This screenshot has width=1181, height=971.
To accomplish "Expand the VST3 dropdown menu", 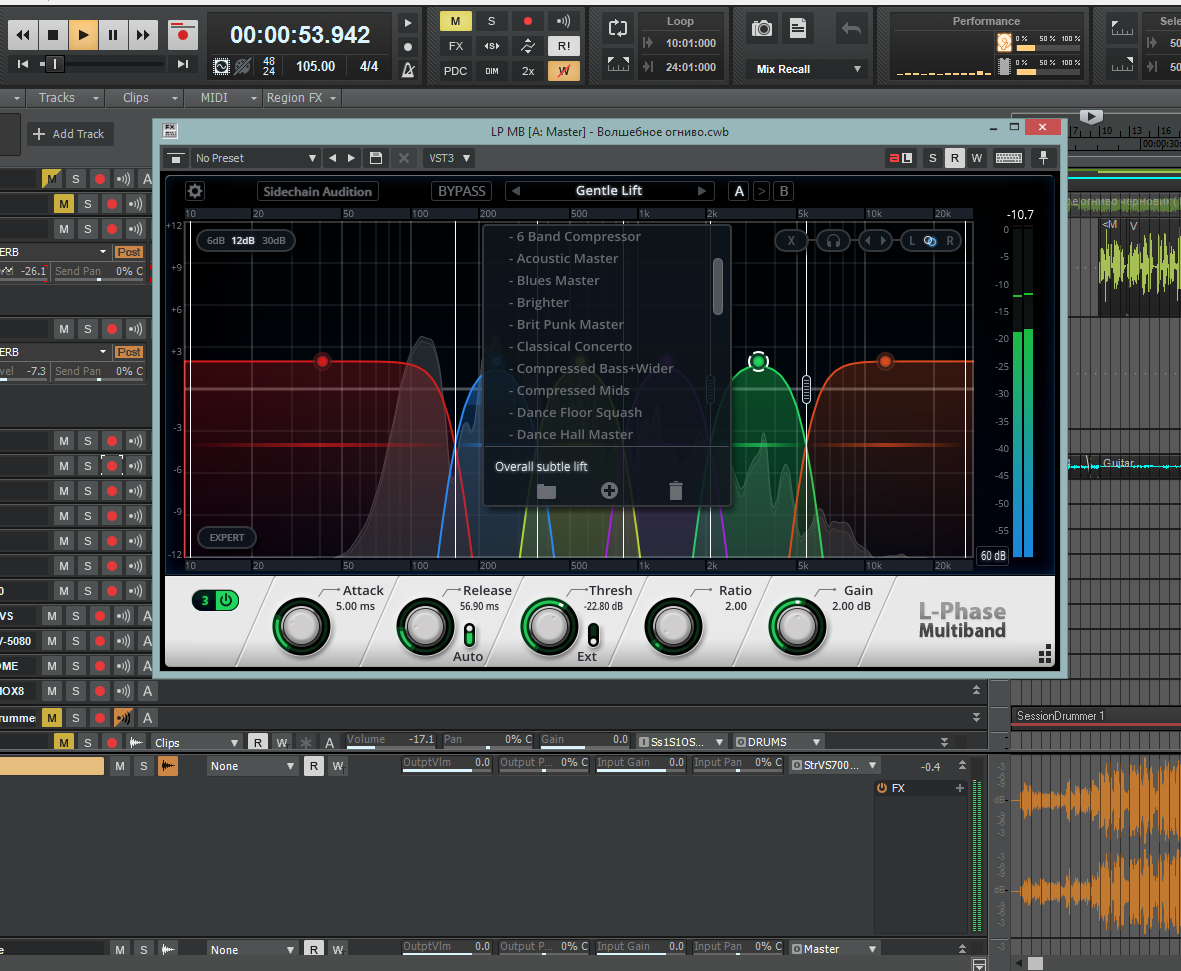I will coord(449,158).
